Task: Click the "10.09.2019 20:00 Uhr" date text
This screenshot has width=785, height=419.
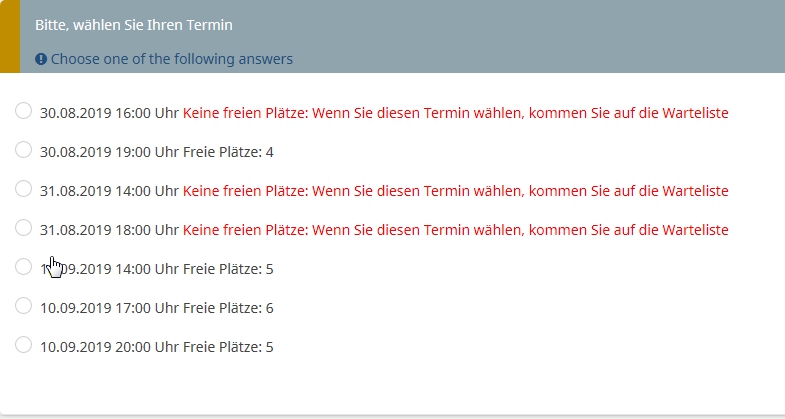Action: [109, 347]
